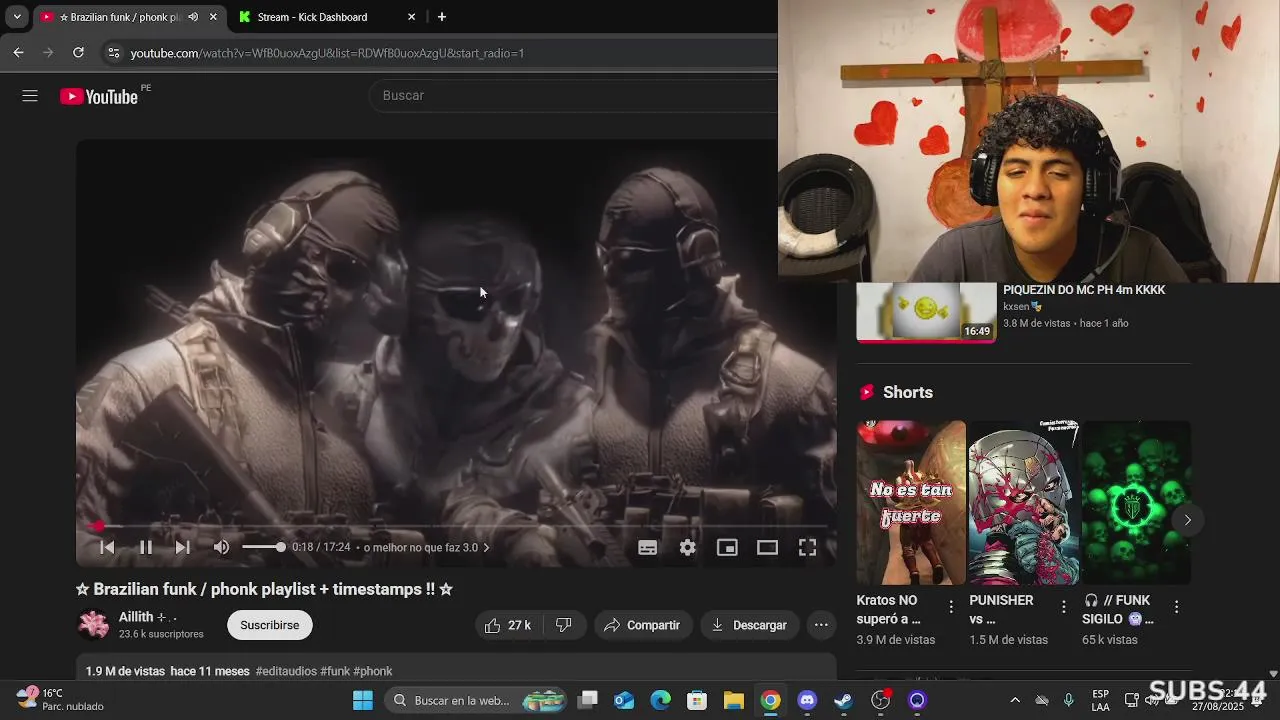1280x720 pixels.
Task: Launch Microsoft Edge from the taskbar
Action: coord(661,700)
